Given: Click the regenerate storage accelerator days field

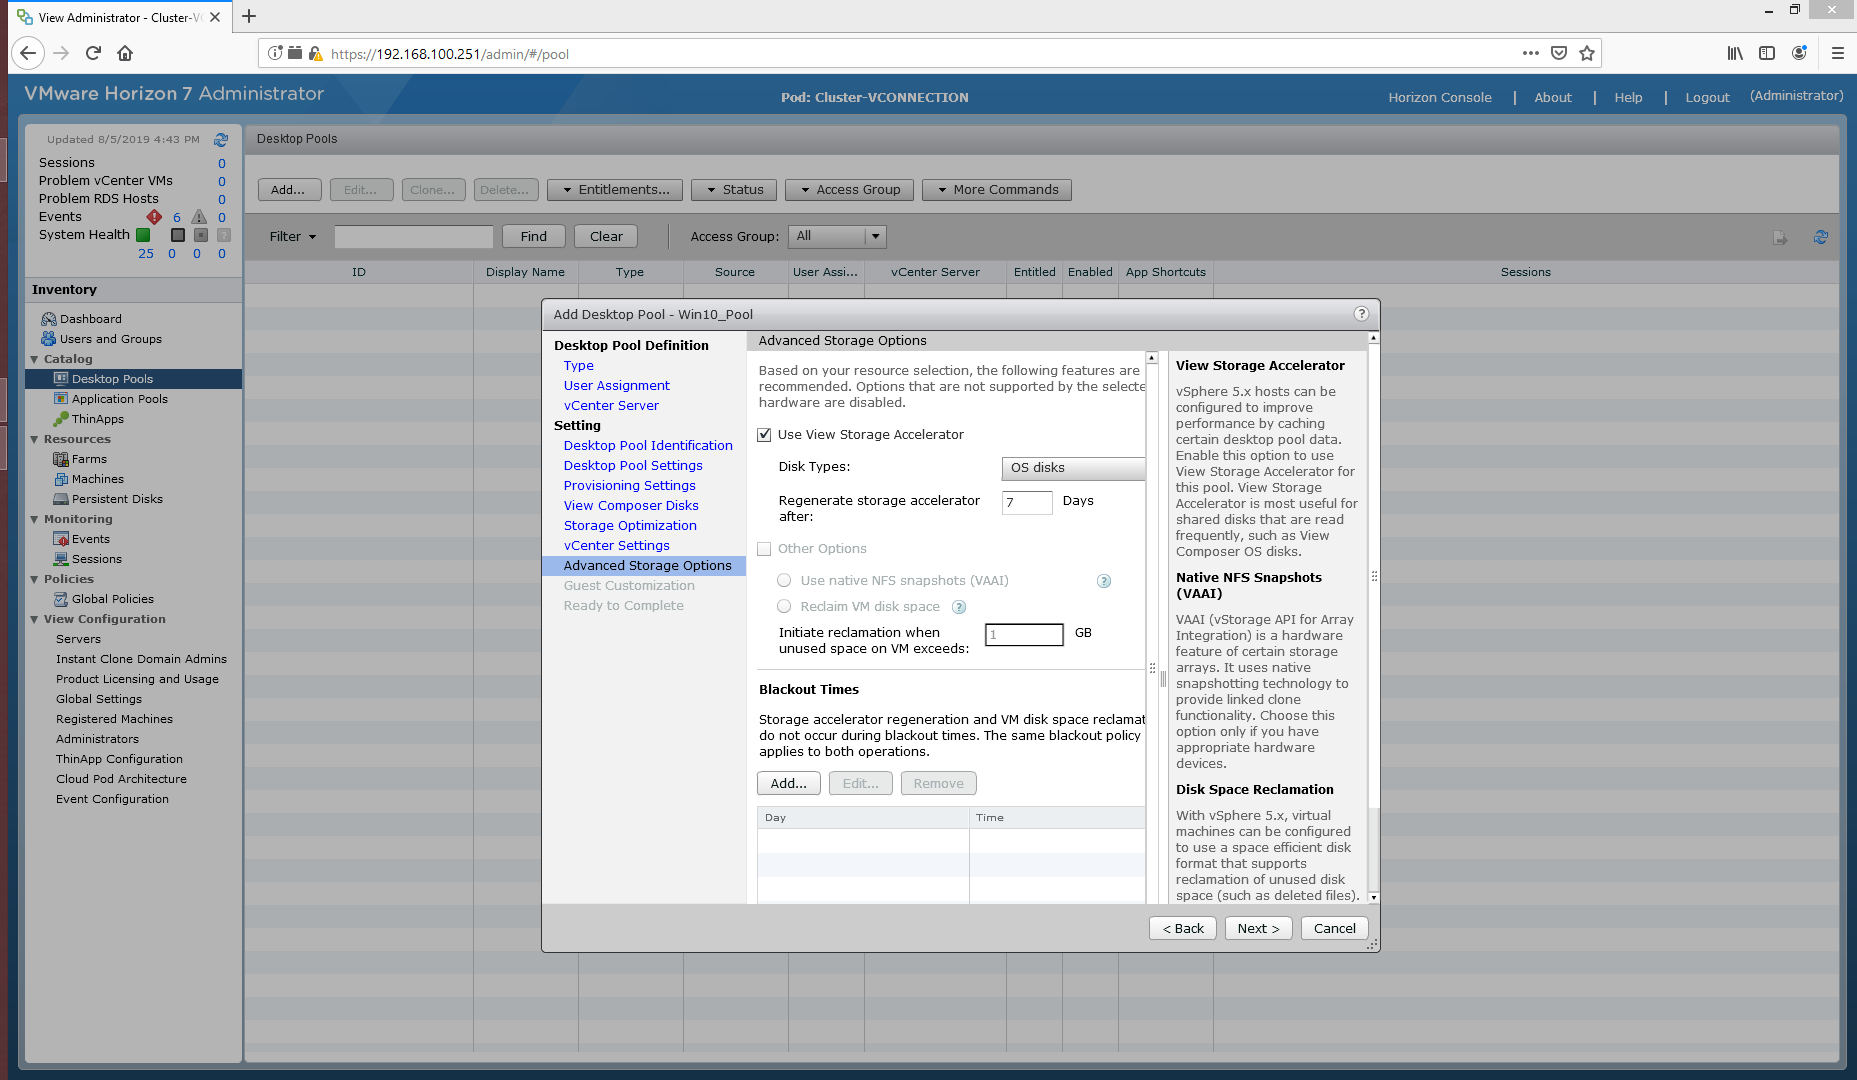Looking at the screenshot, I should [x=1026, y=503].
